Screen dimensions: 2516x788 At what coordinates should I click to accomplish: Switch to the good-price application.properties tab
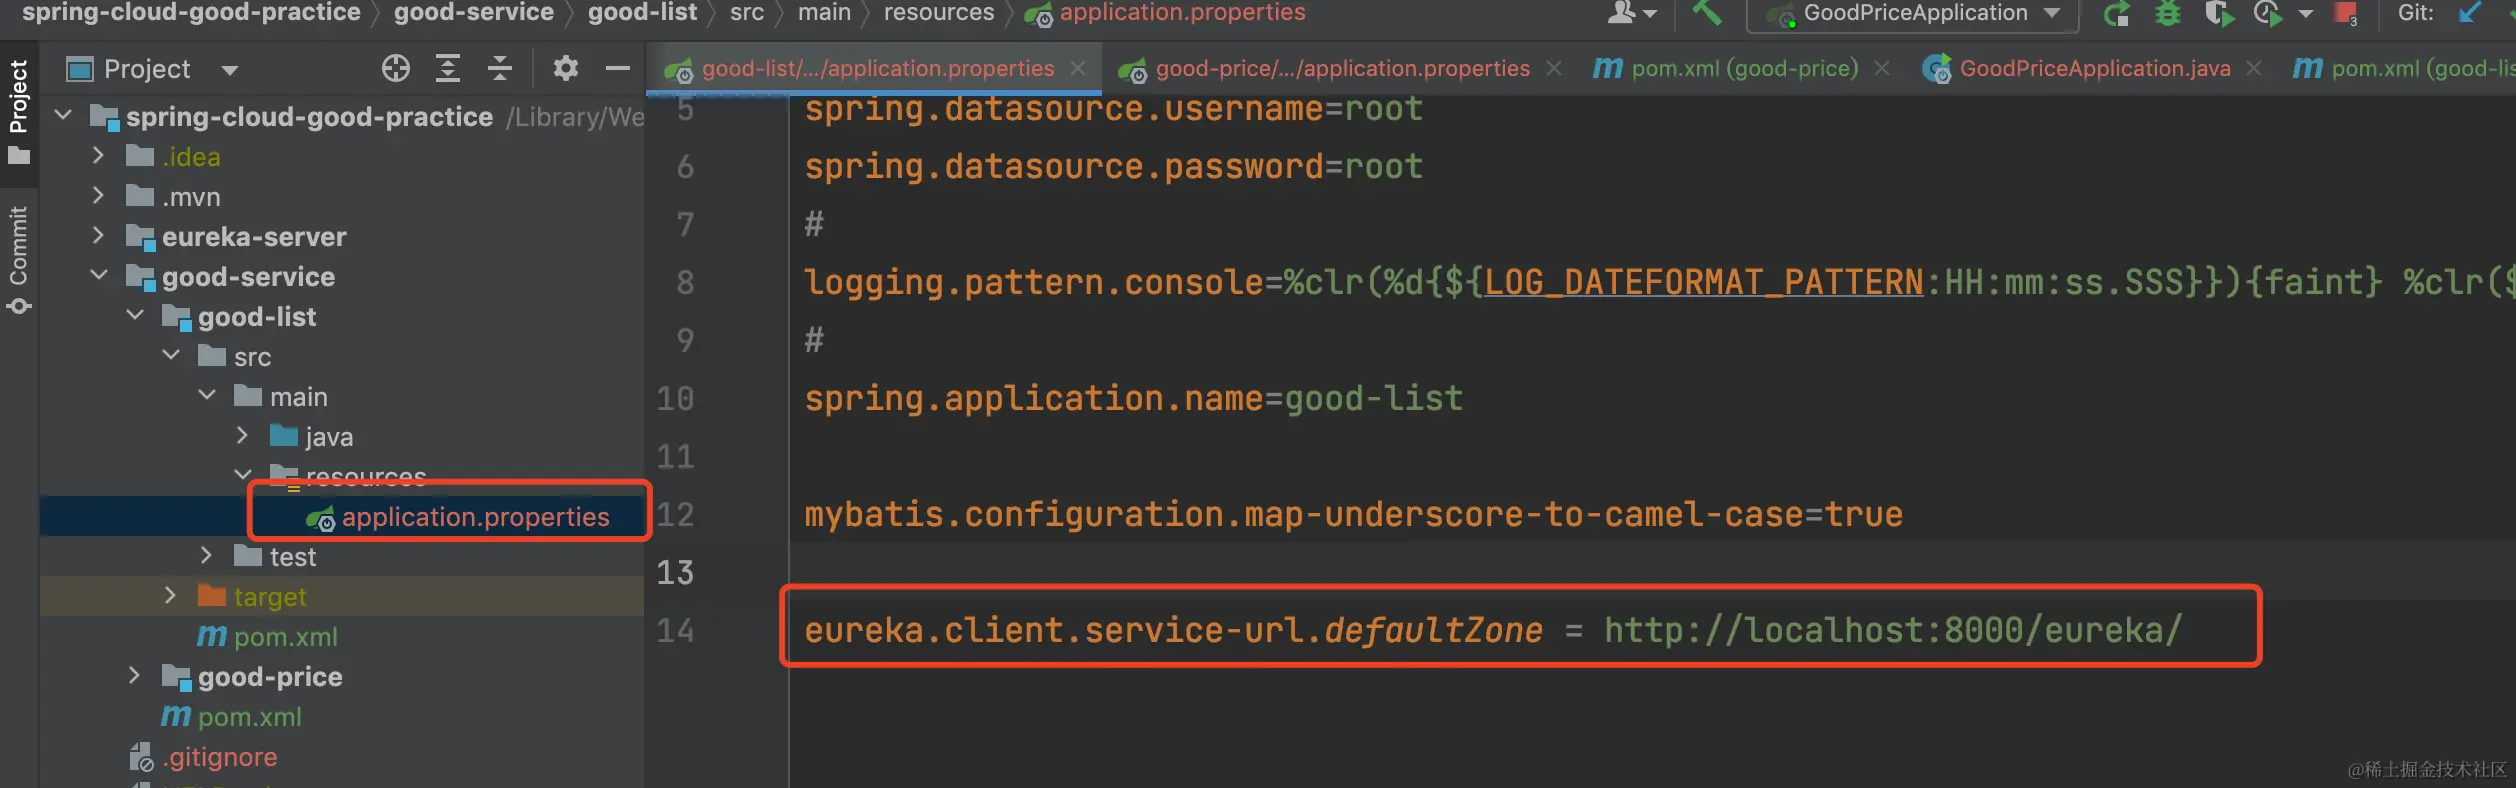(x=1341, y=68)
